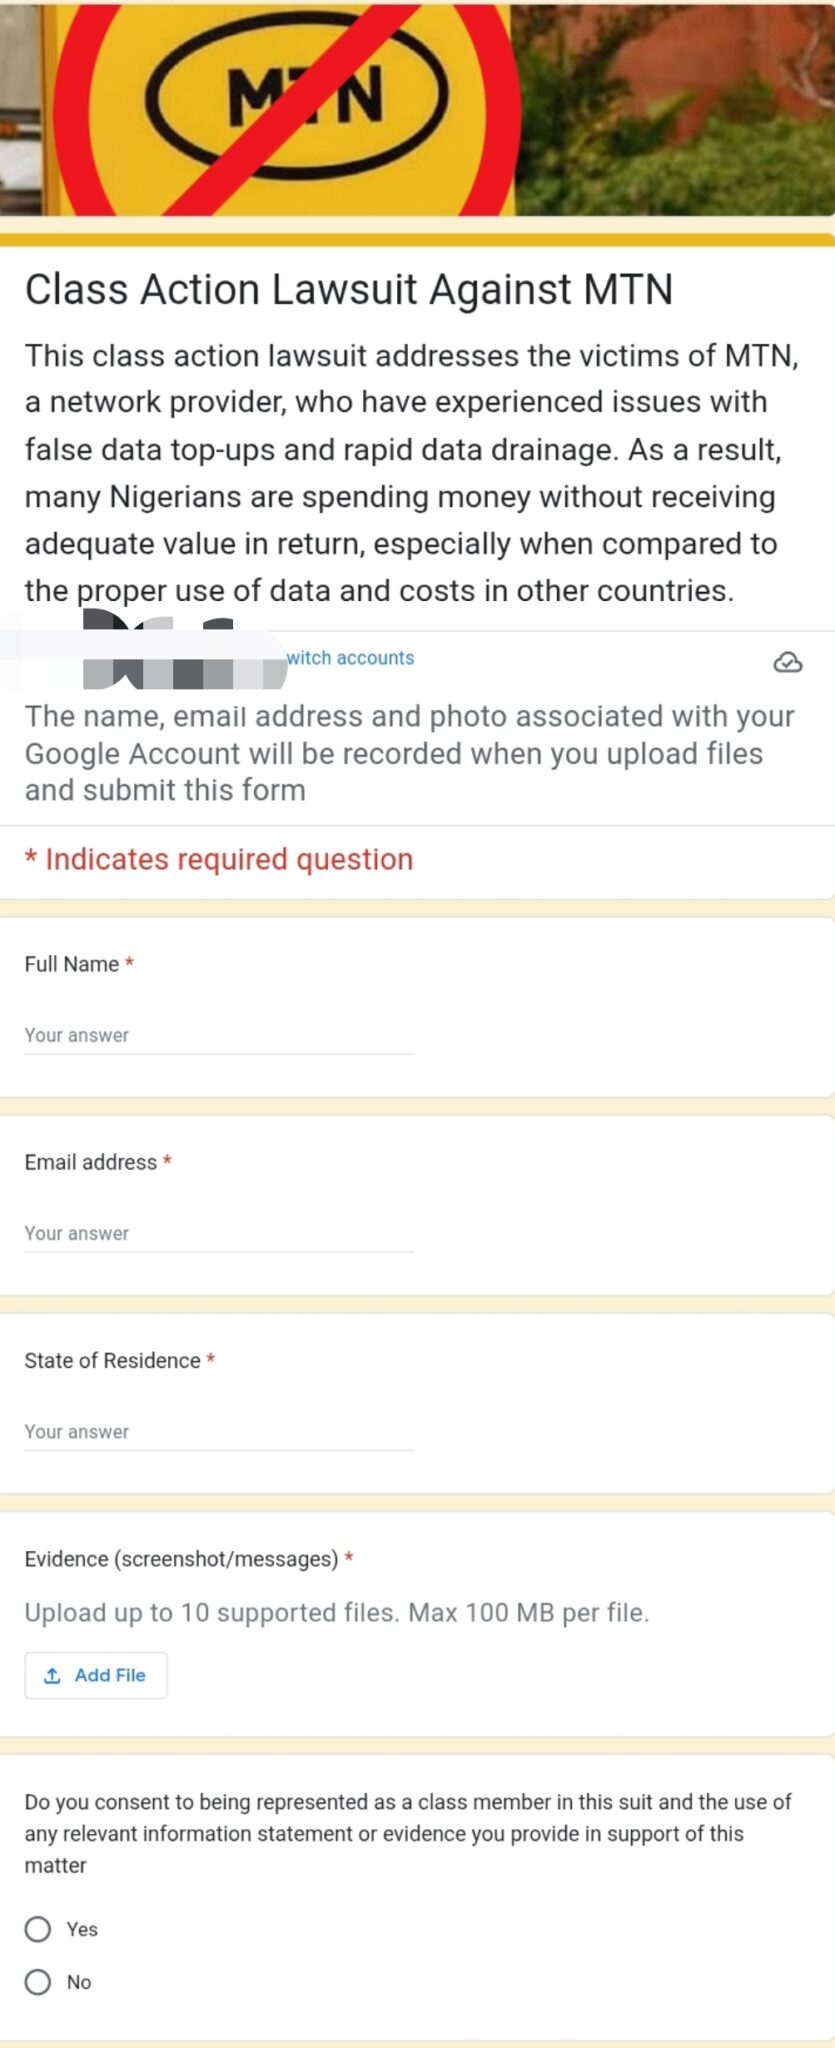Click the cloud saved-draft icon
The image size is (835, 2048).
tap(787, 662)
